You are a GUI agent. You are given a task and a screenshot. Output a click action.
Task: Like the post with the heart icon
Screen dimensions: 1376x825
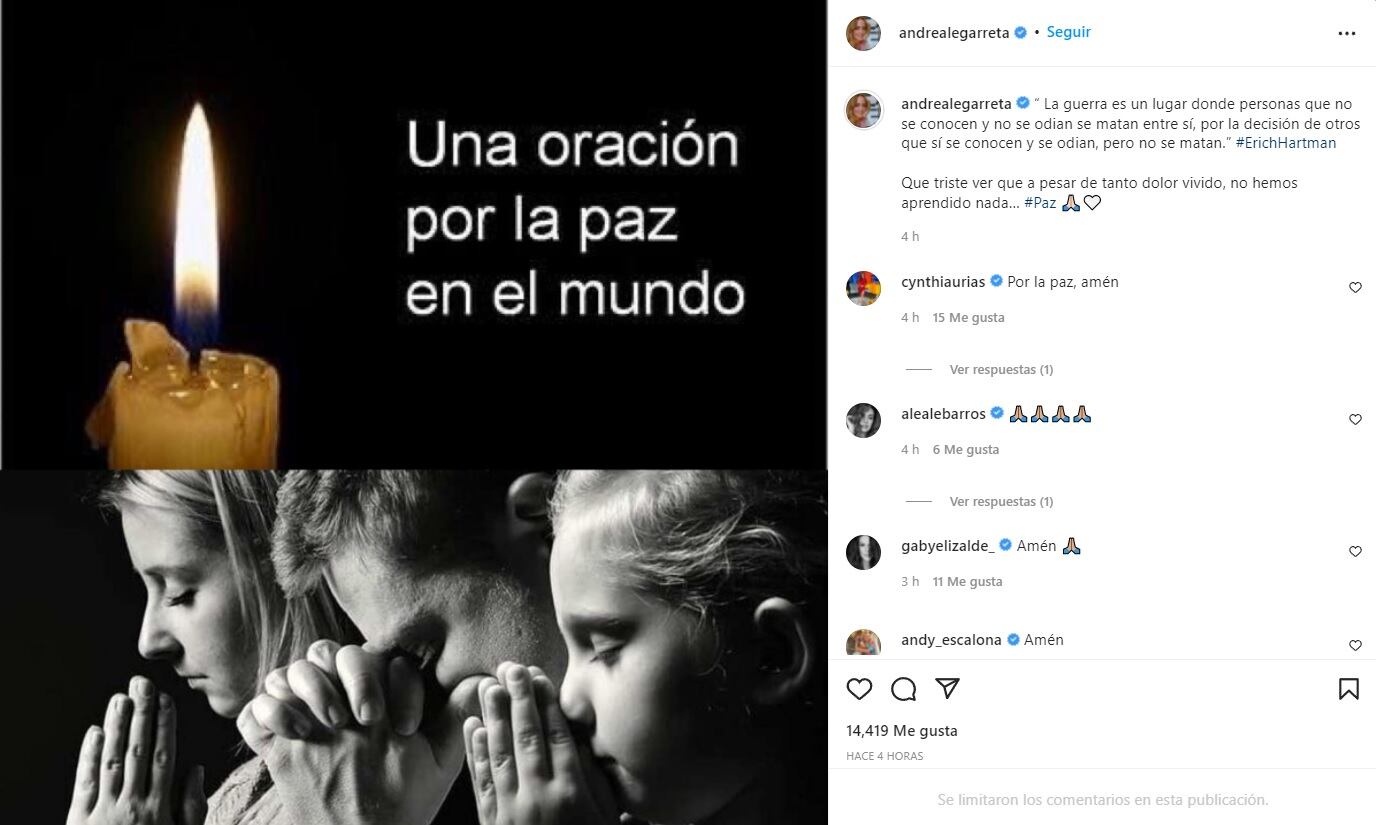pyautogui.click(x=859, y=689)
